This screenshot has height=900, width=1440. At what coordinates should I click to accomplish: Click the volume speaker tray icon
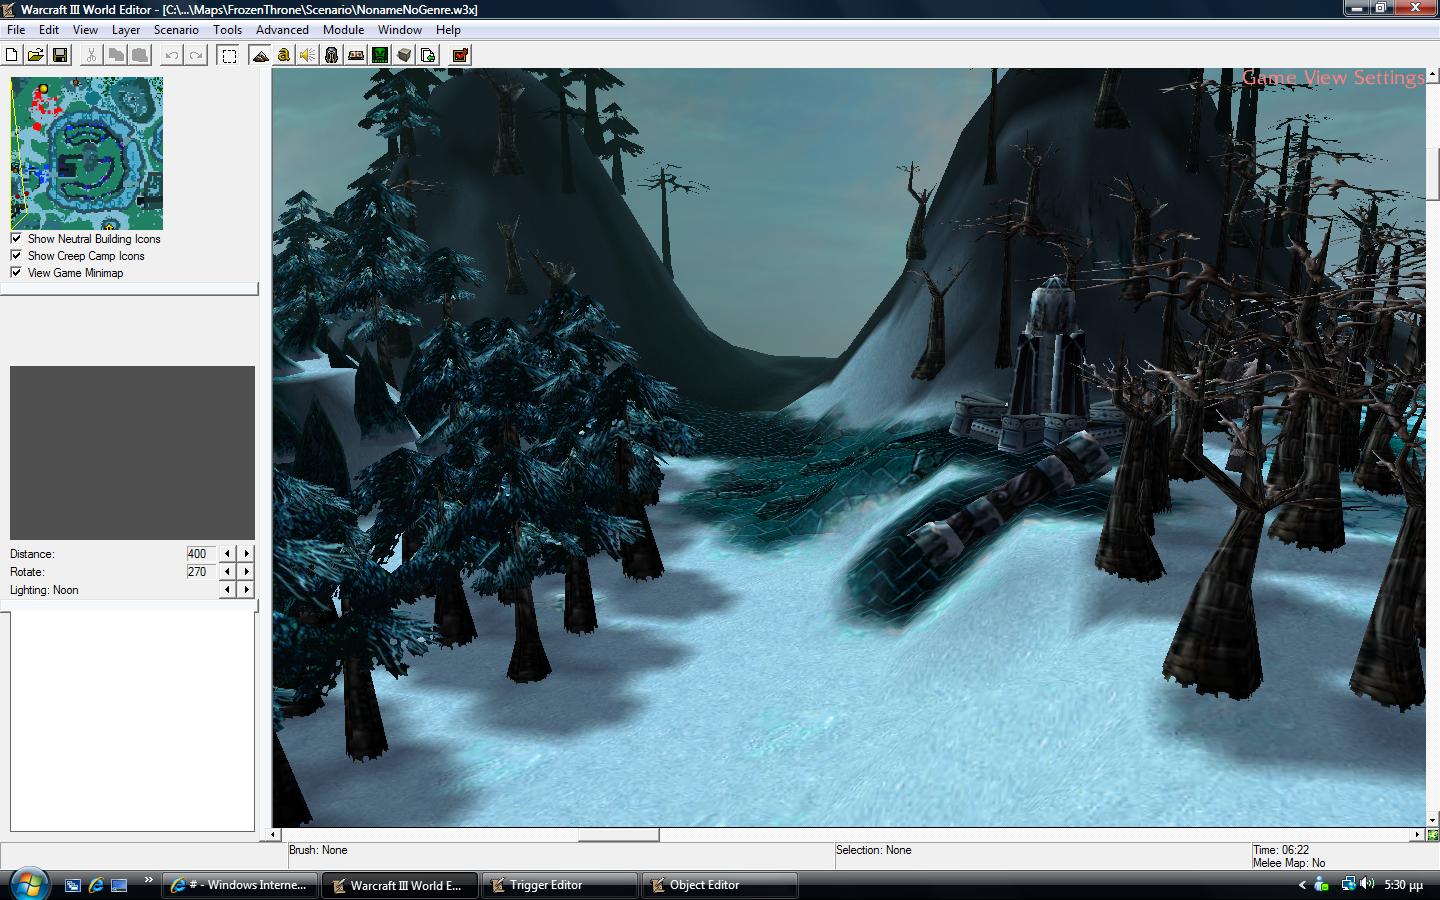point(1367,884)
